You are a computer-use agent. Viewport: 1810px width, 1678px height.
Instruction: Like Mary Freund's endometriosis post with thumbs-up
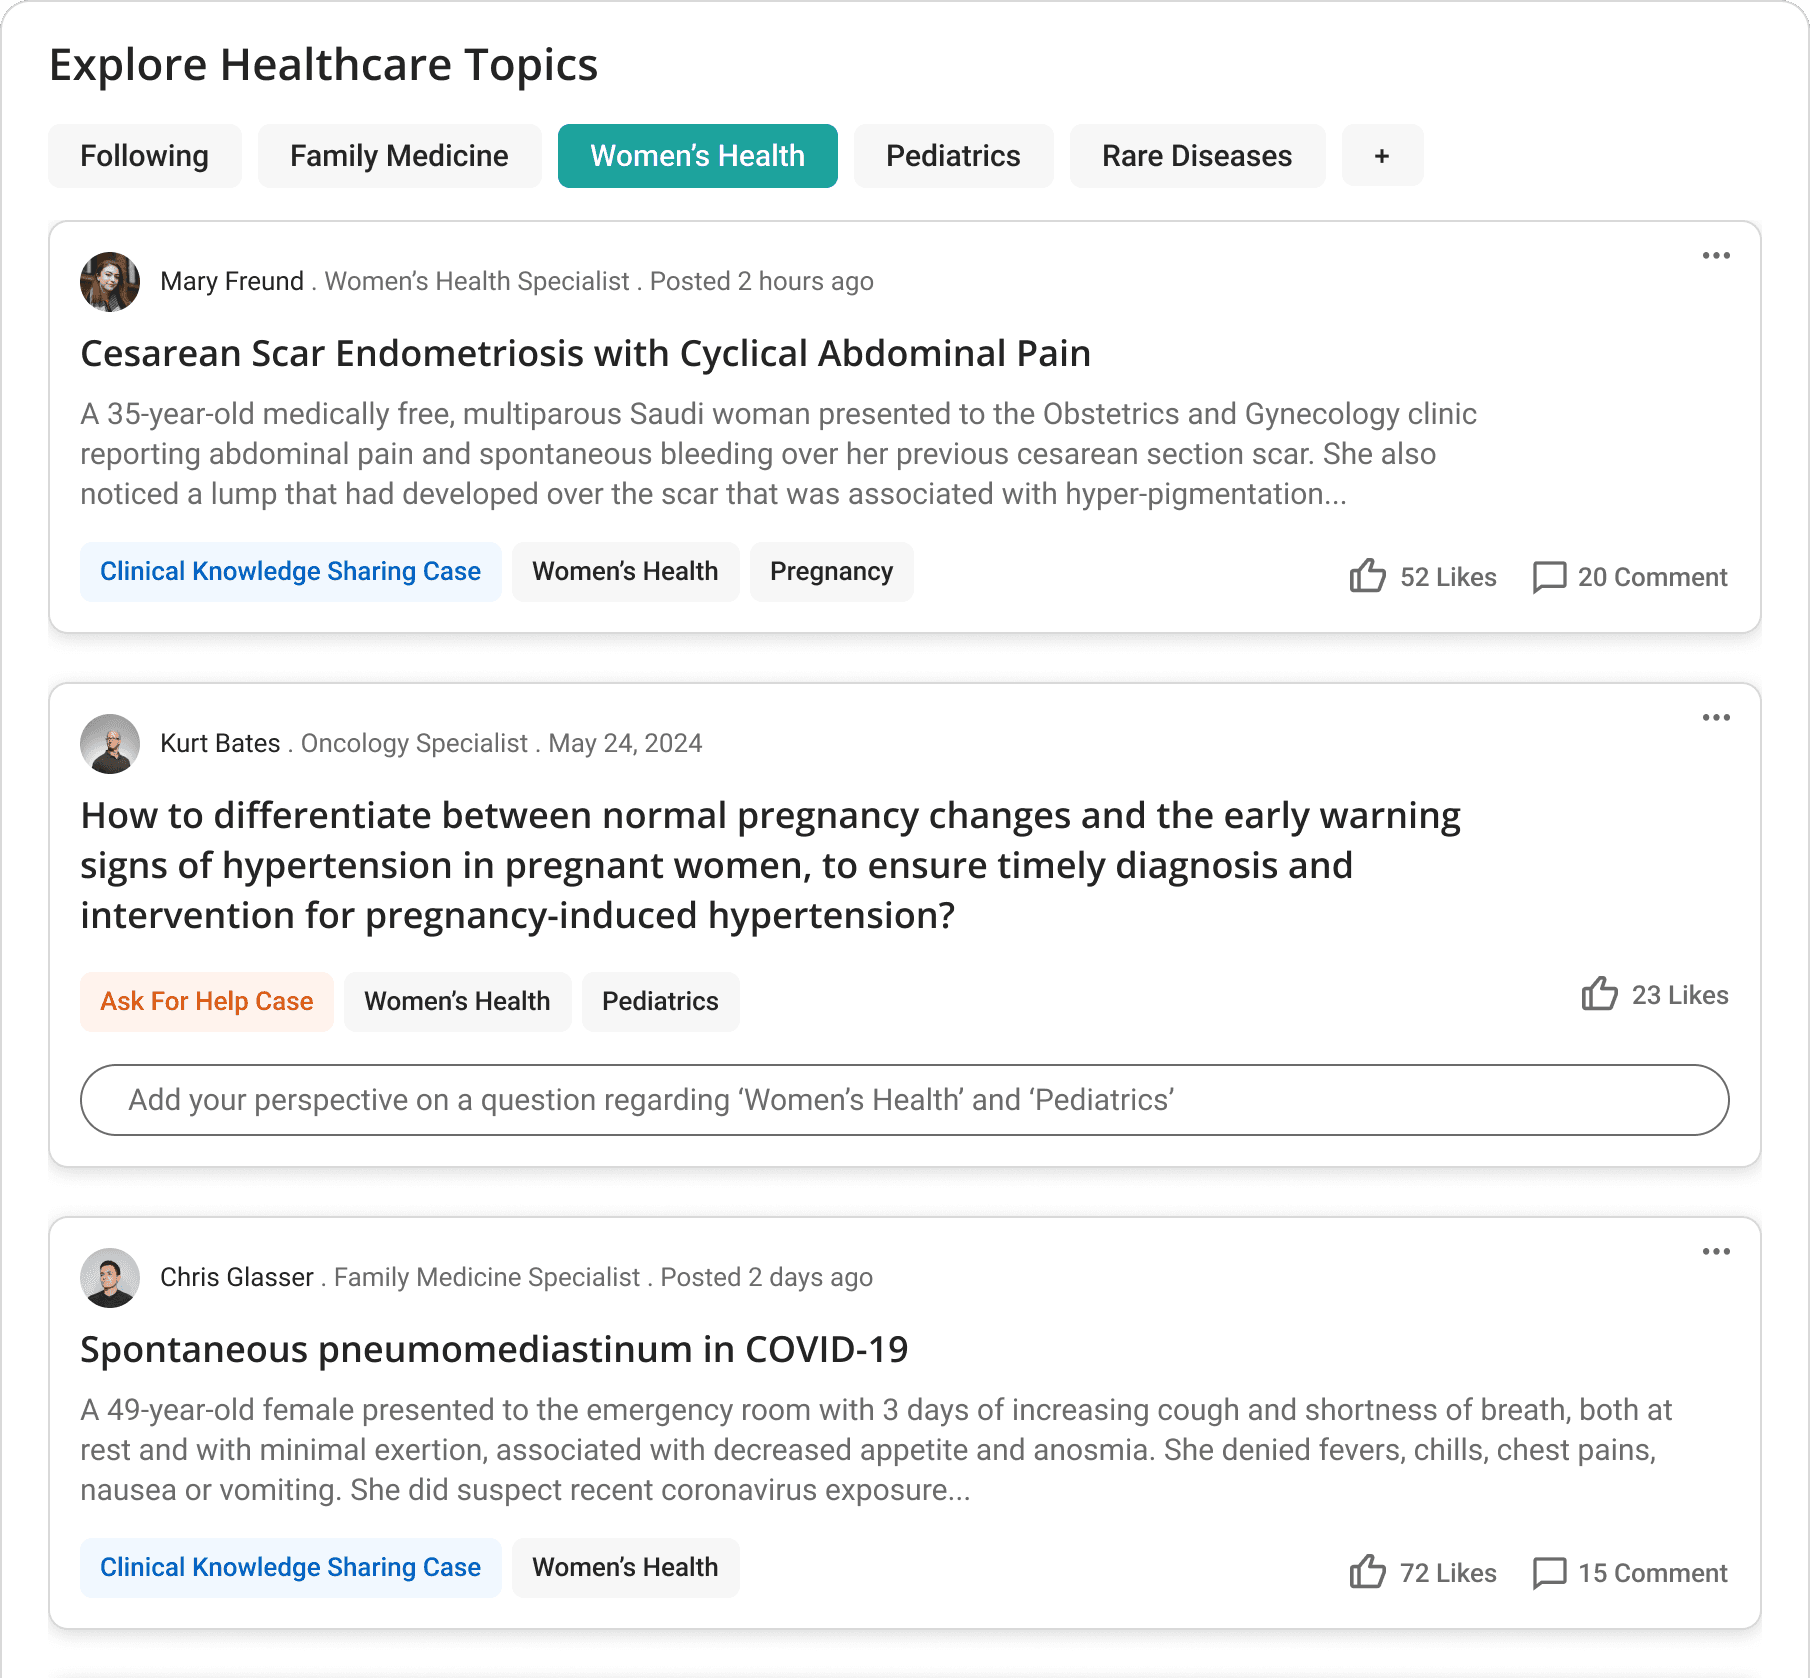point(1367,576)
